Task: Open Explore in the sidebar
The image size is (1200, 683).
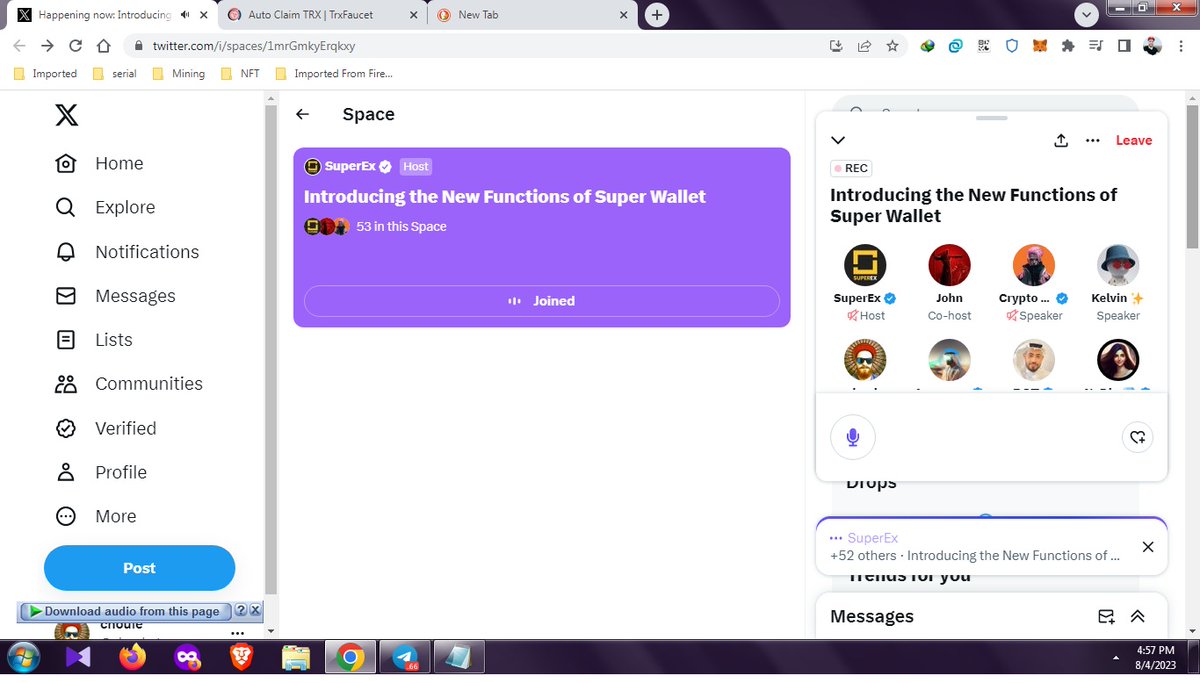Action: click(105, 207)
